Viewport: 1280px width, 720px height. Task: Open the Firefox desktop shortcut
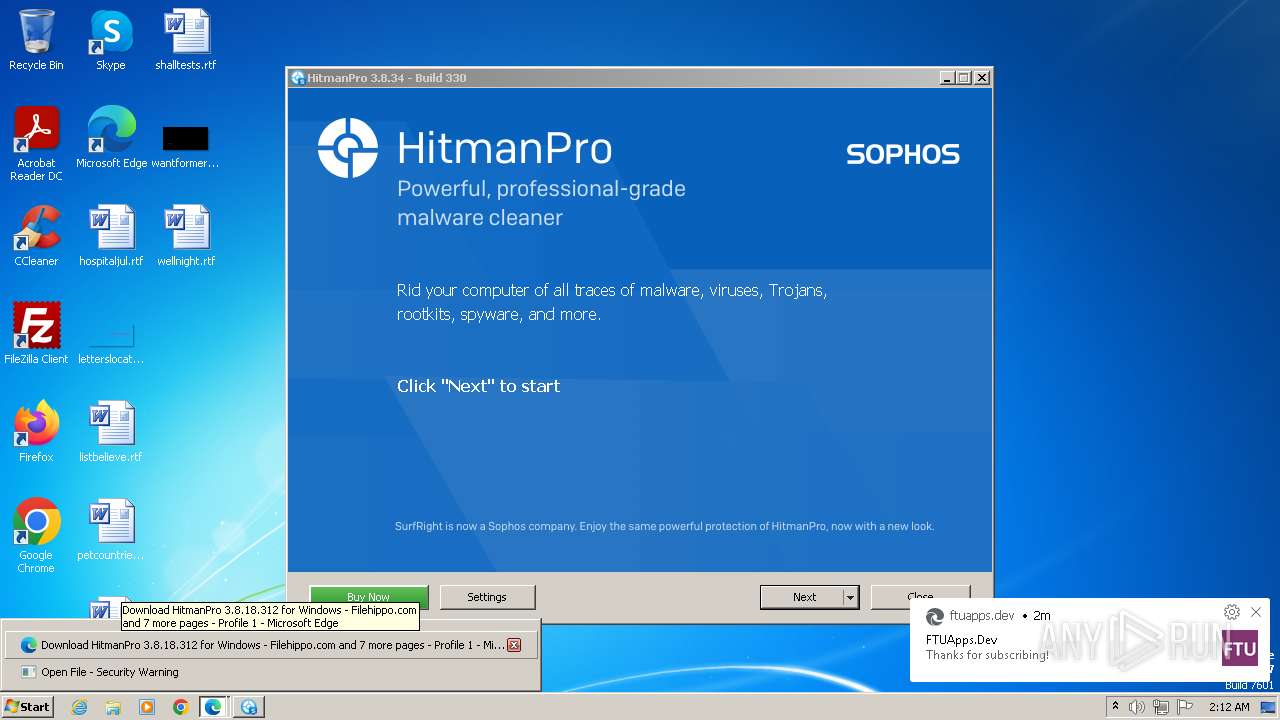(x=36, y=432)
